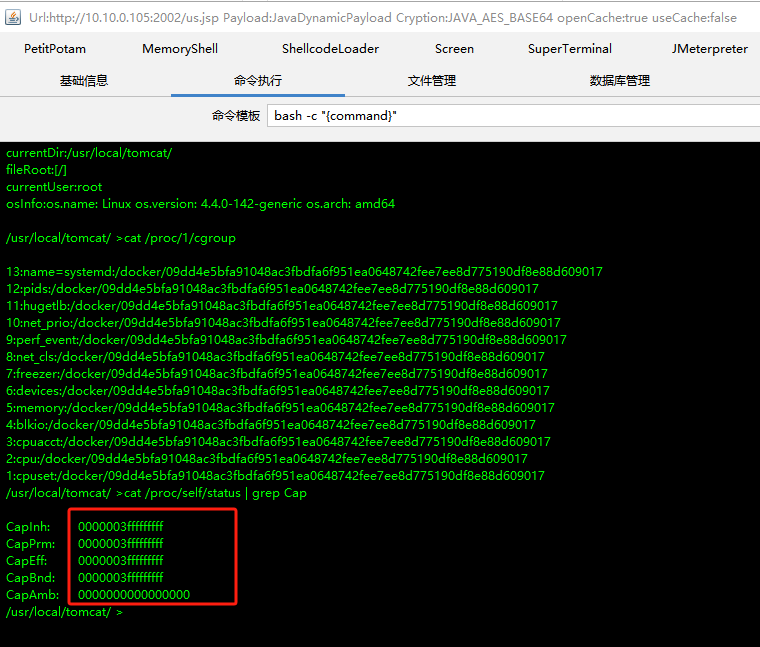Click the 命令模板 label

tap(236, 116)
